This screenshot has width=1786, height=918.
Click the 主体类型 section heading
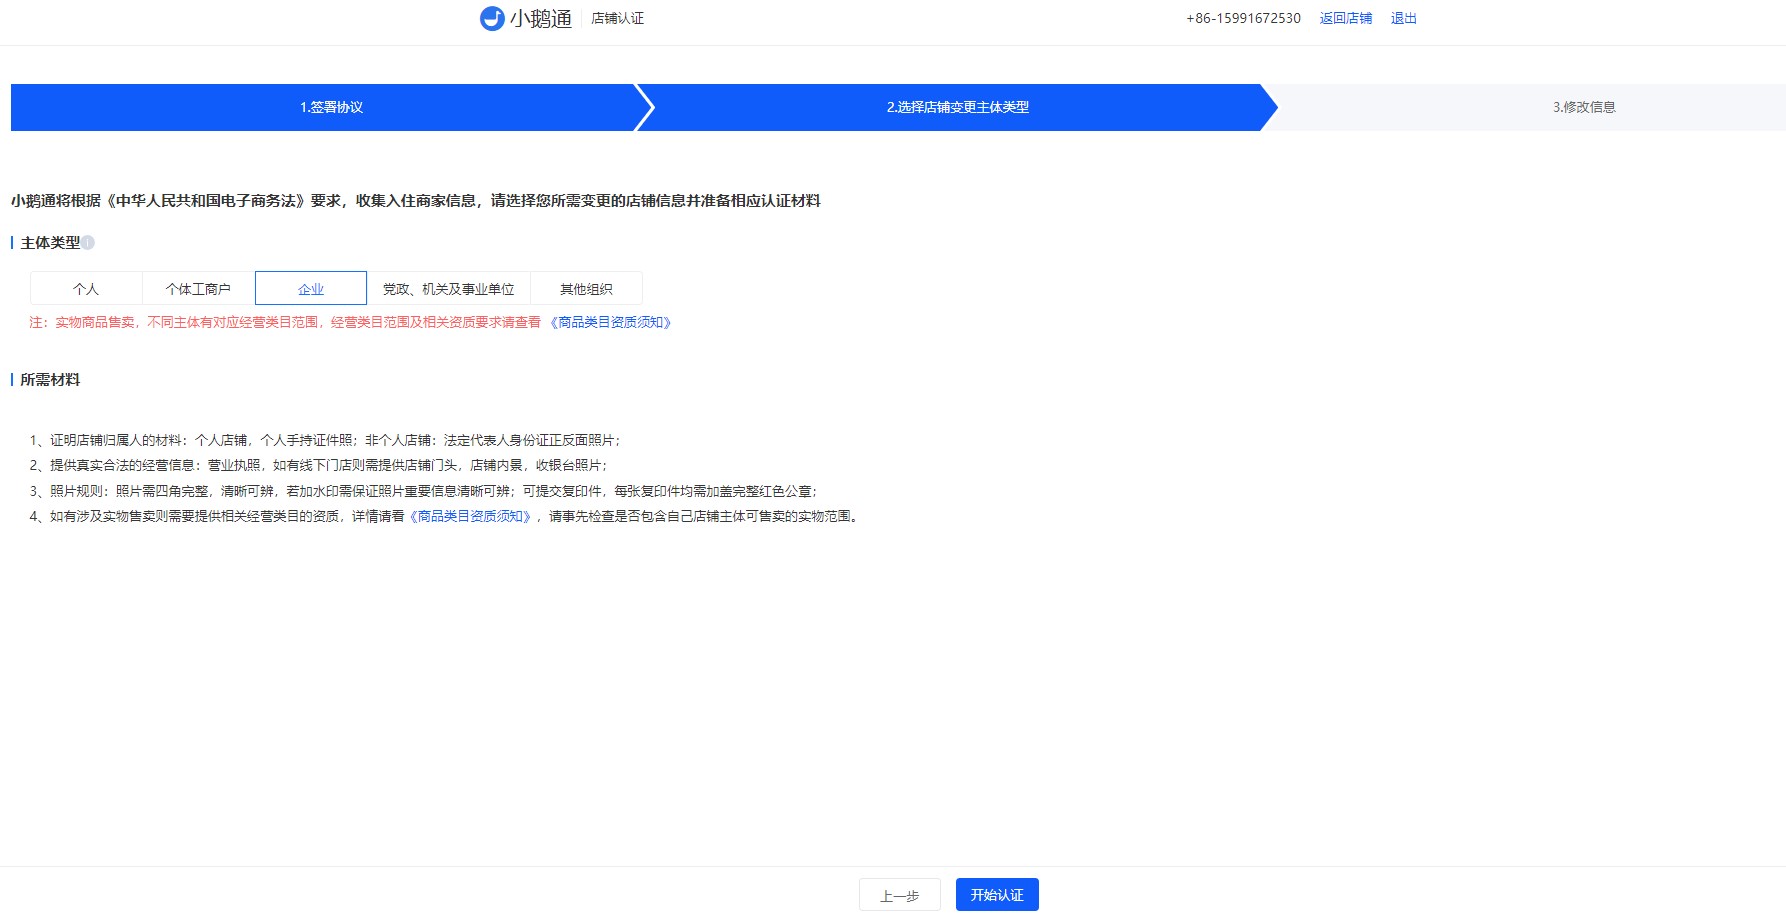click(x=50, y=243)
